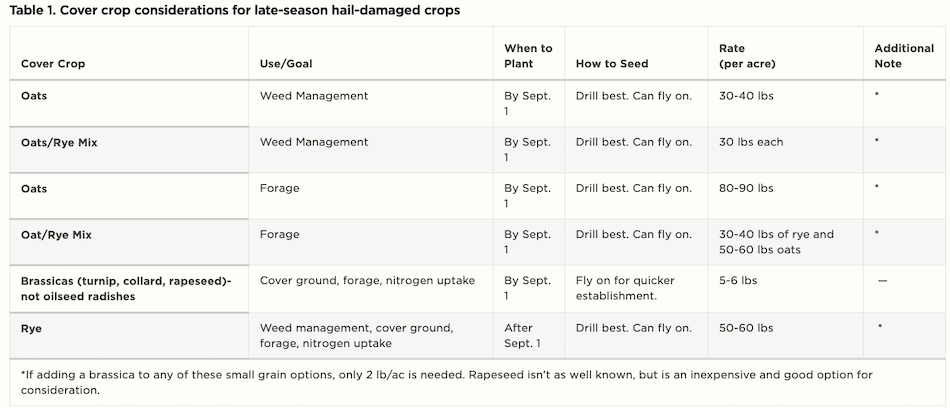The width and height of the screenshot is (950, 408).
Task: Click the "When to Plant" column header
Action: [528, 56]
